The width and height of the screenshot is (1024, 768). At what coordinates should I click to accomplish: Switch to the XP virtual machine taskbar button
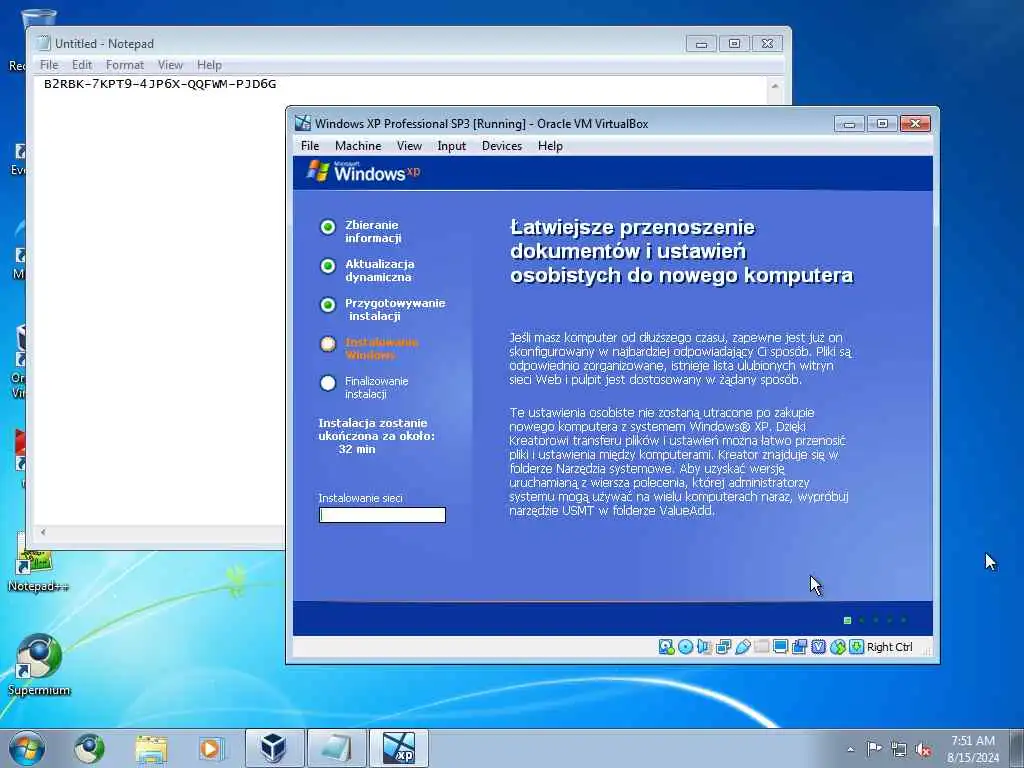click(398, 748)
